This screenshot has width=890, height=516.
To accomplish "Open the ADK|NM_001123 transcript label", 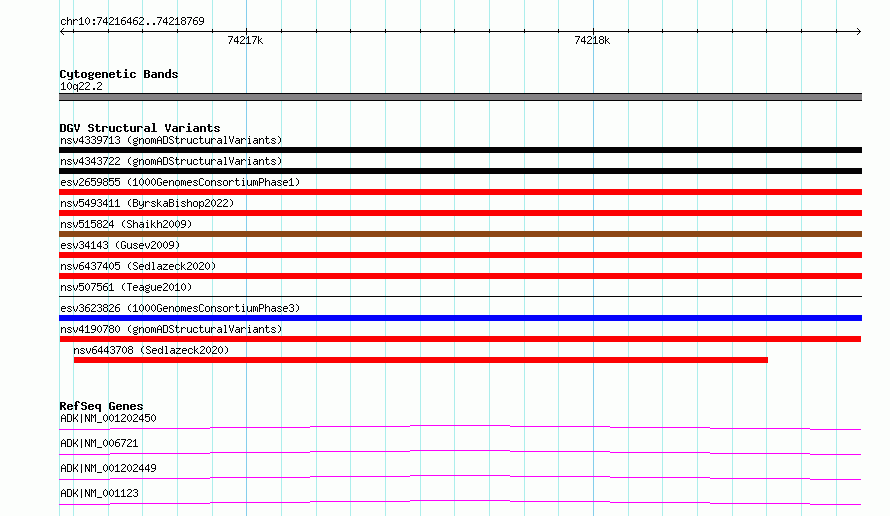I will 99,493.
